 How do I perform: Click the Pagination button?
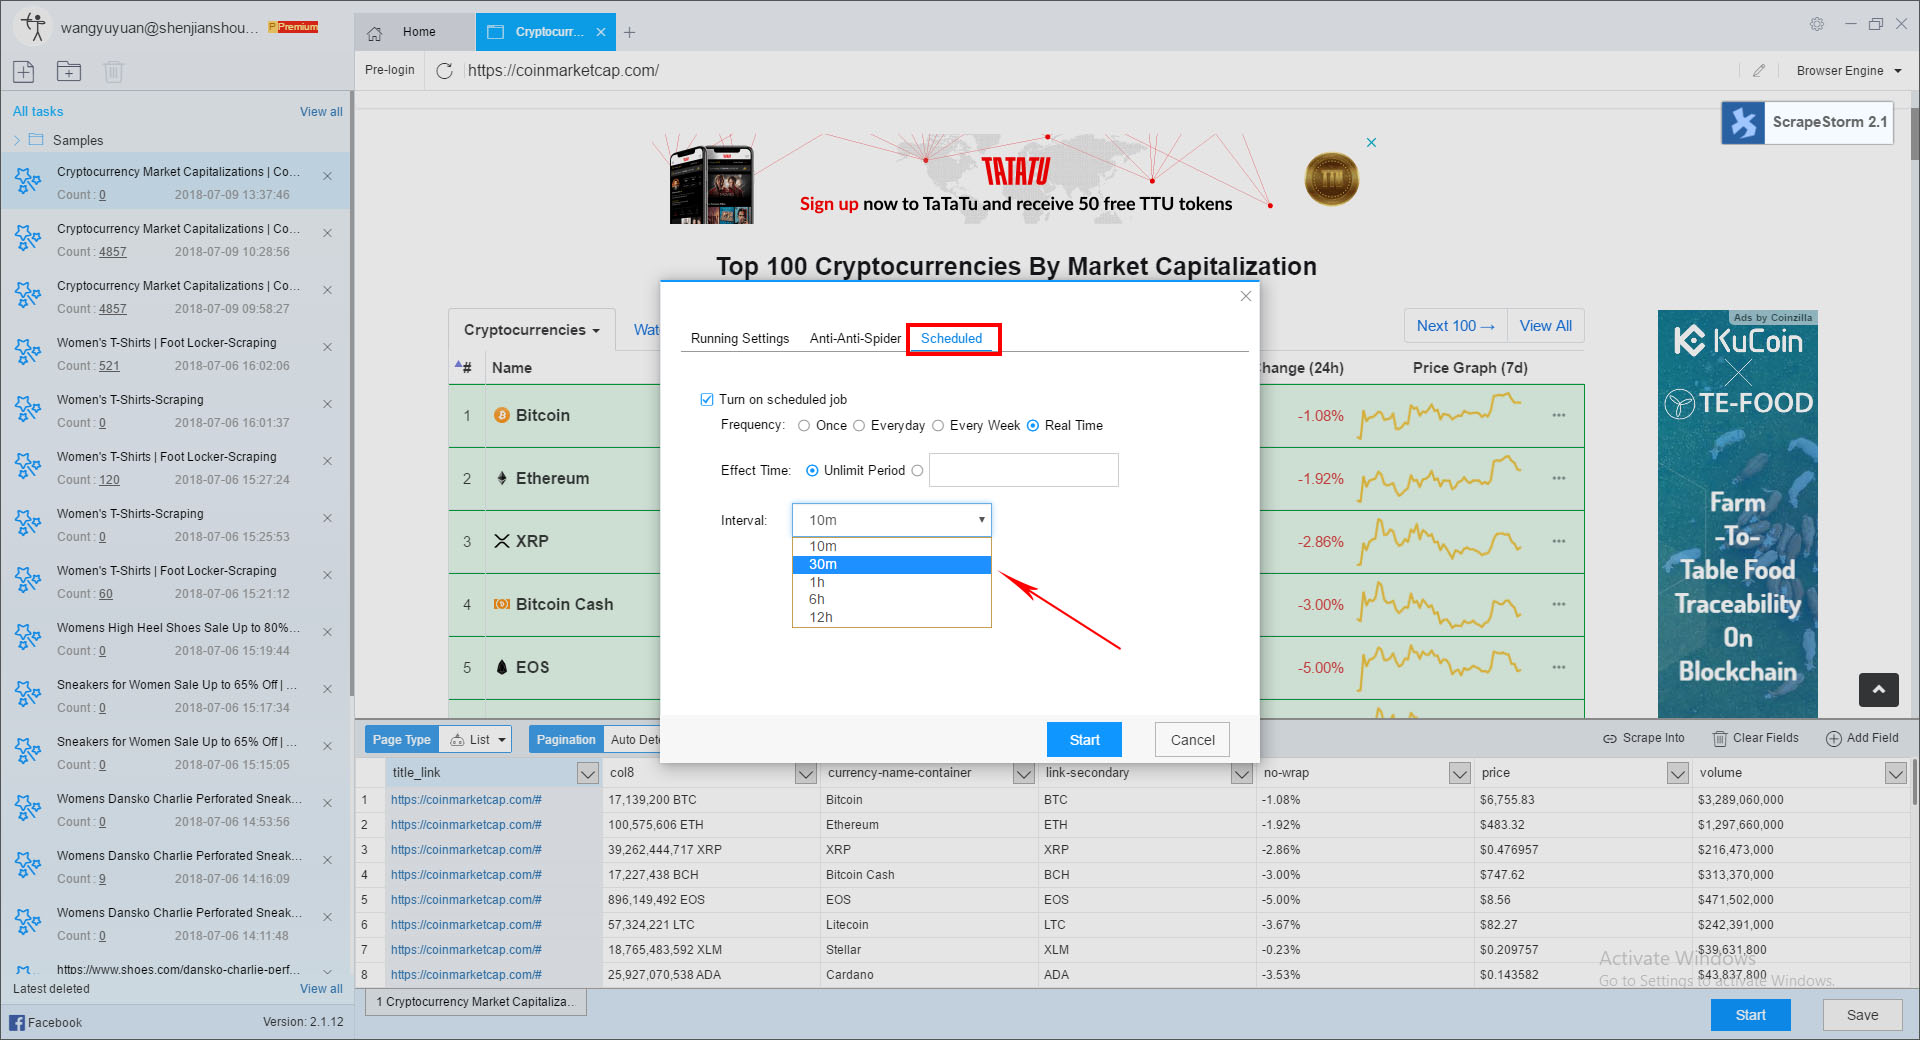pyautogui.click(x=565, y=740)
